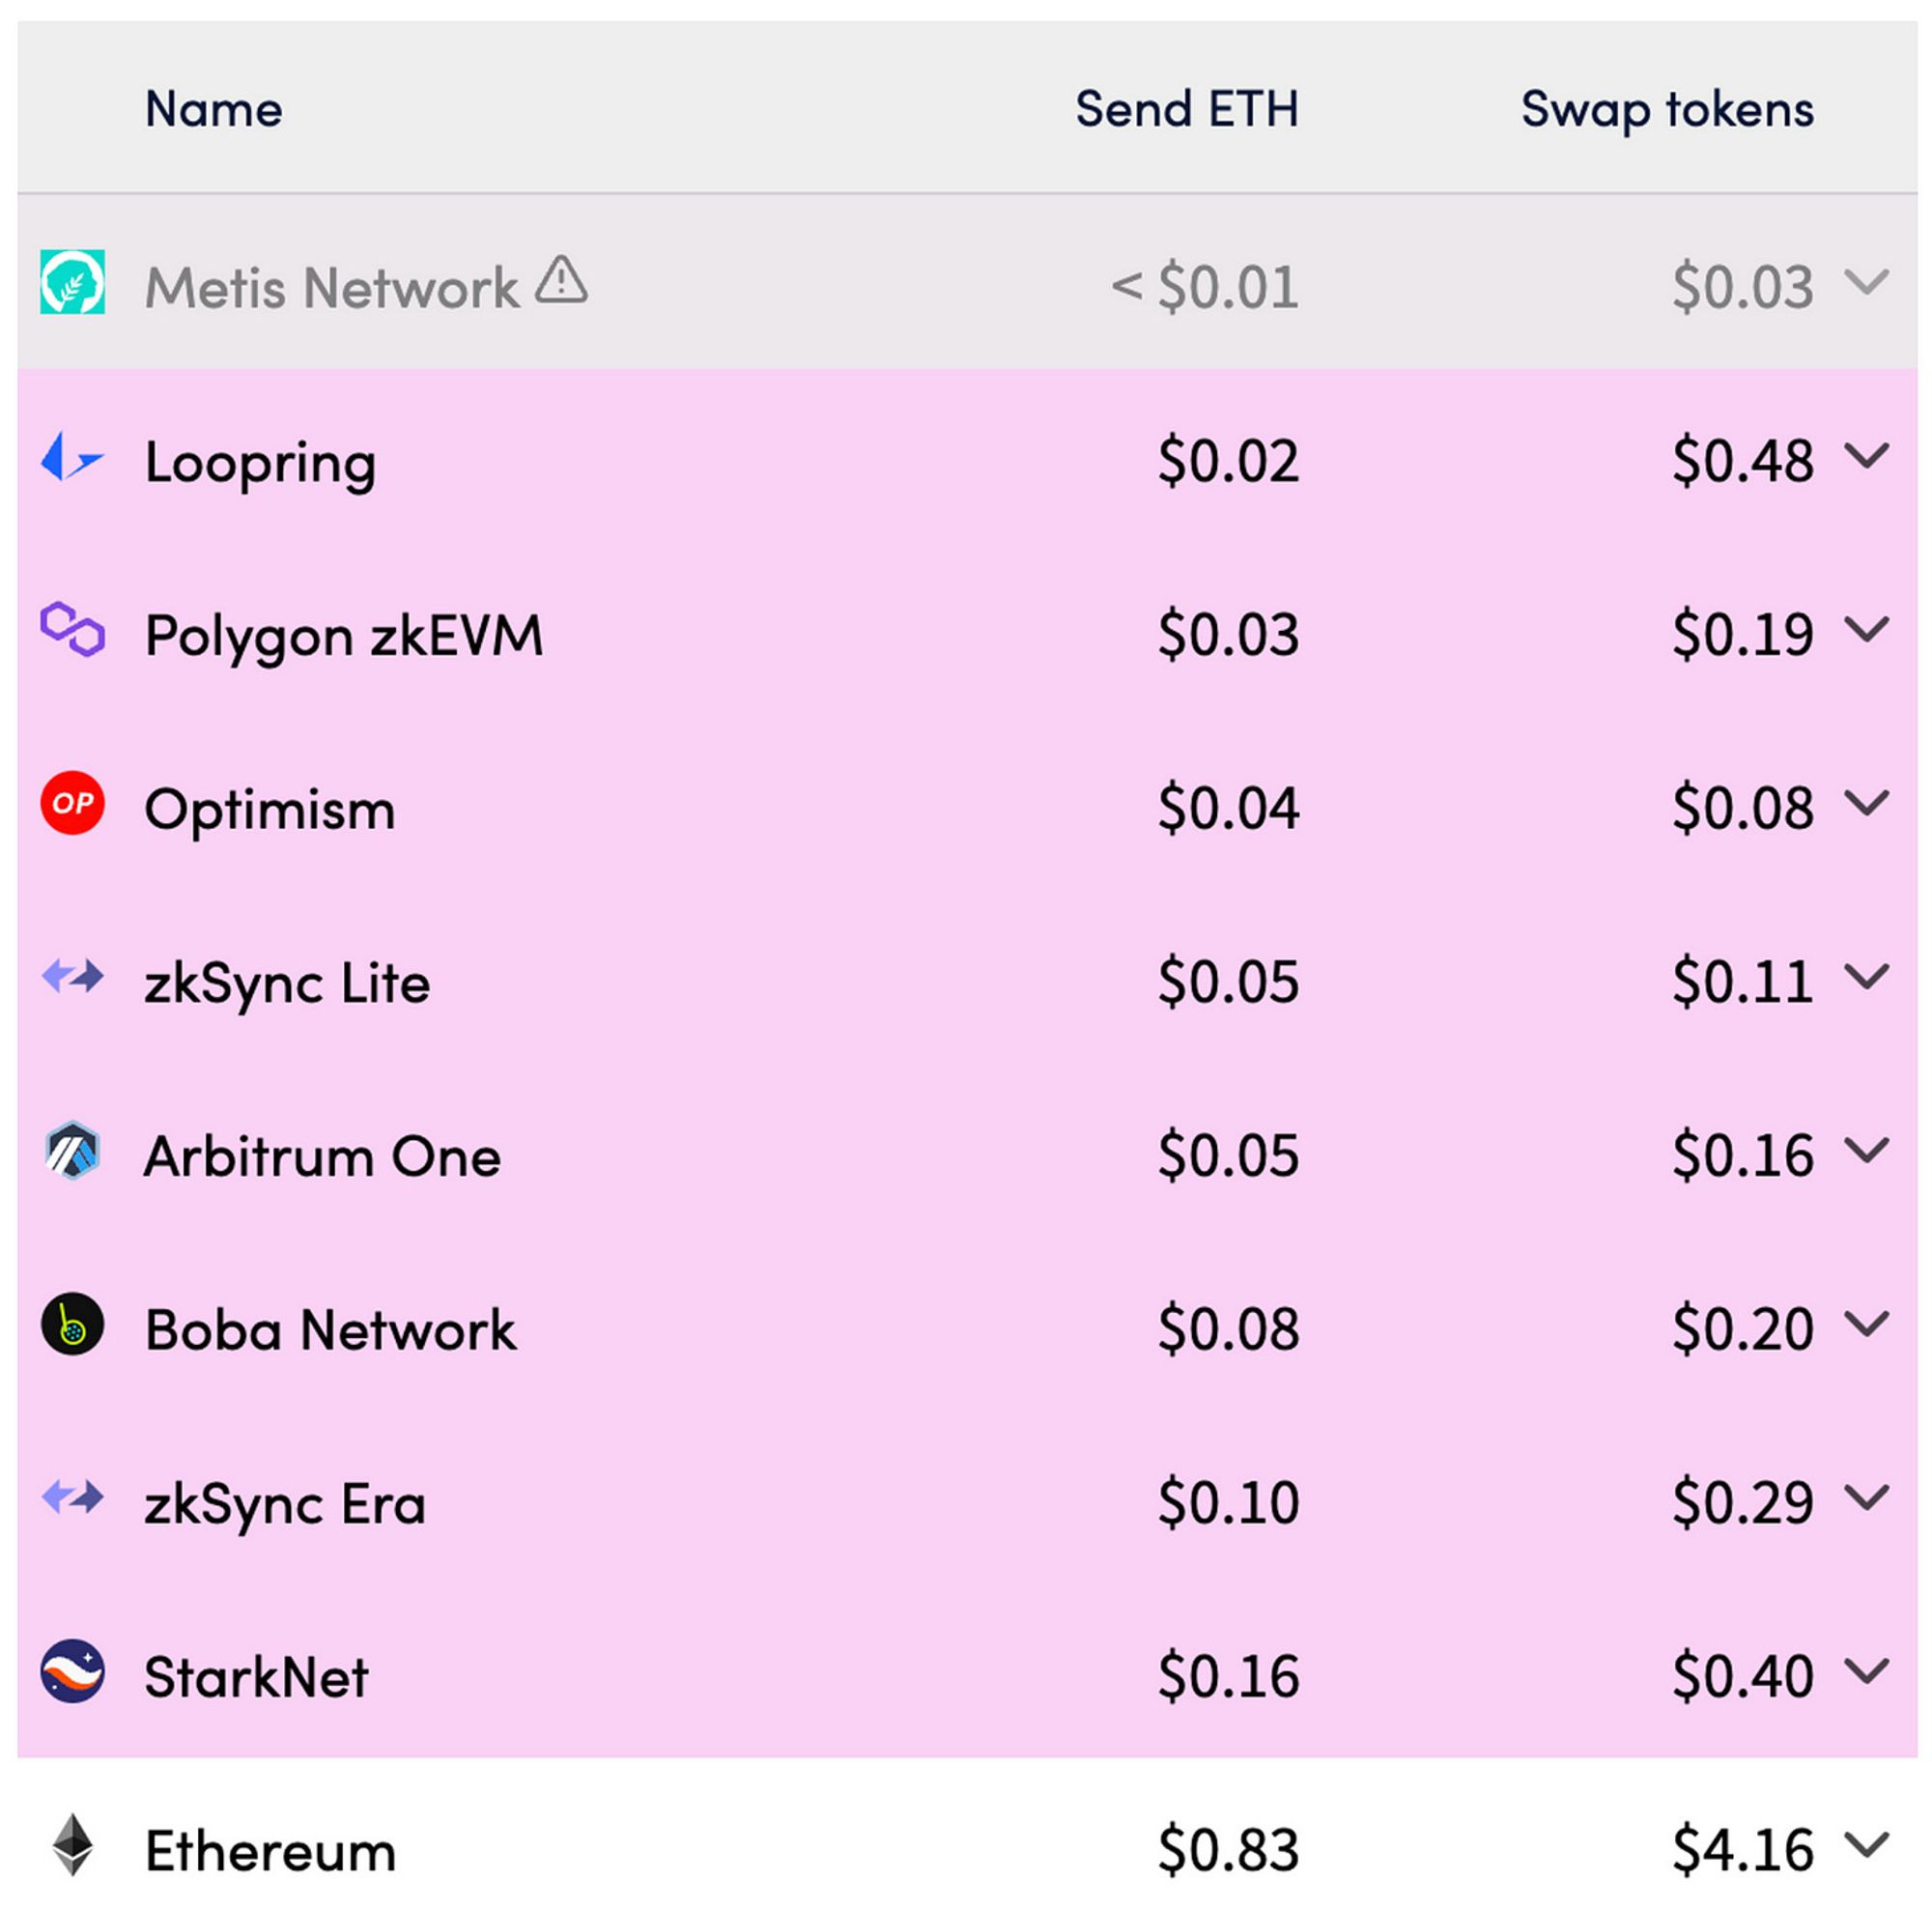Click the StarkNet logo icon
Viewport: 1932px width, 1910px height.
click(72, 1671)
